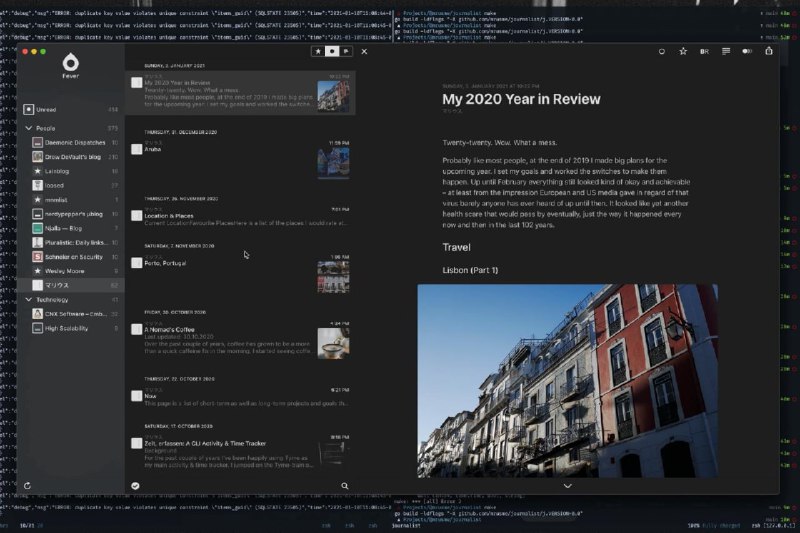Open the reader view text-lines icon

click(726, 51)
